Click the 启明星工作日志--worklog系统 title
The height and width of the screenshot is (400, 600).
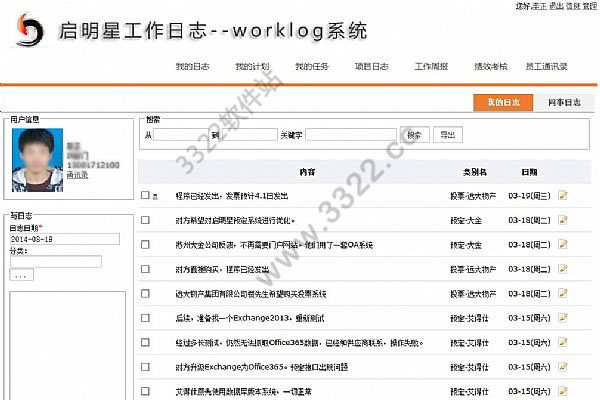(213, 31)
